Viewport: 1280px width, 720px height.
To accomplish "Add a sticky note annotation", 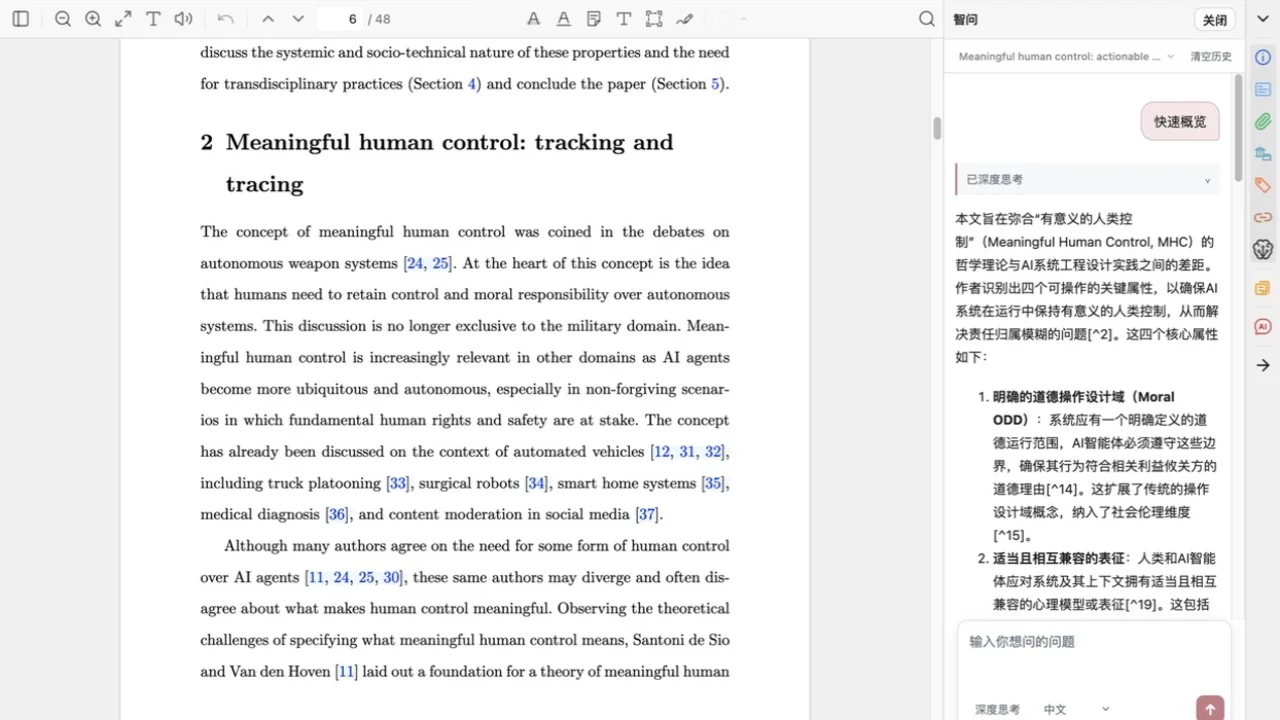I will click(594, 19).
